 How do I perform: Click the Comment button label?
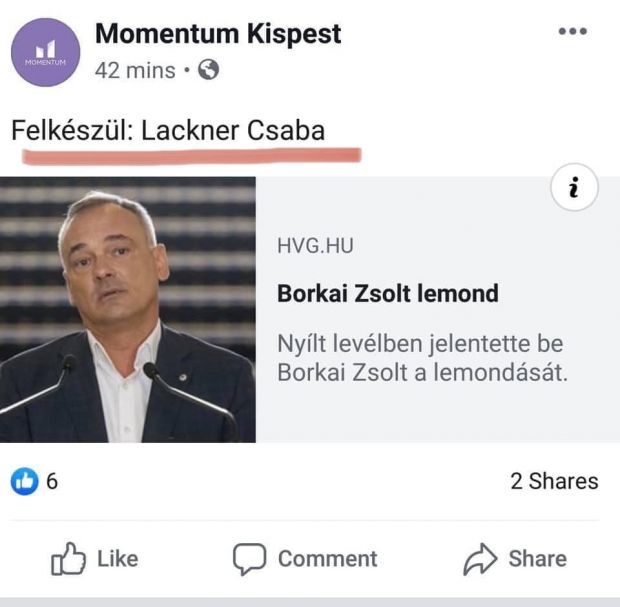(x=327, y=559)
